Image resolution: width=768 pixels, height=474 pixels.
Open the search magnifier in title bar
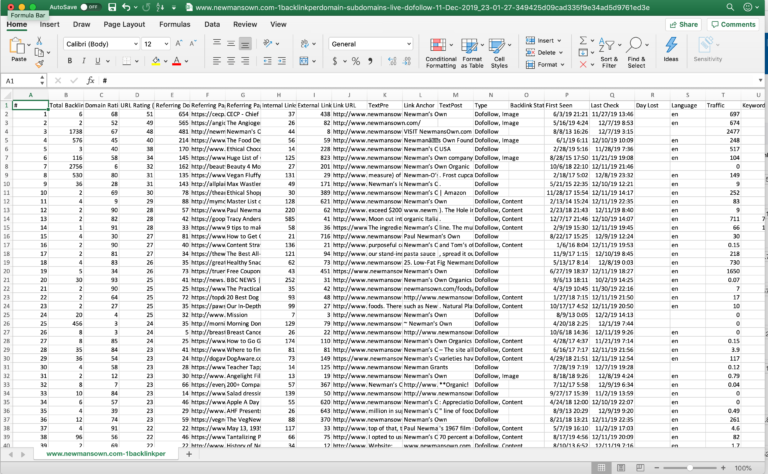730,7
